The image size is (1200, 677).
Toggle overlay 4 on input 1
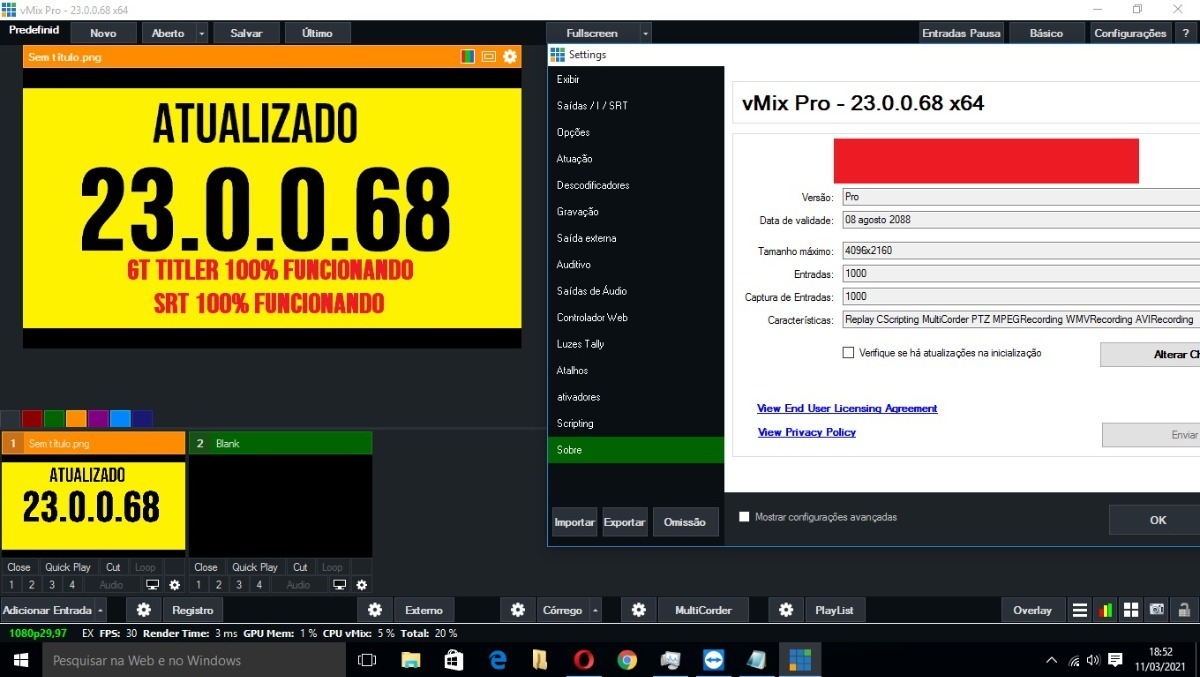coord(71,585)
